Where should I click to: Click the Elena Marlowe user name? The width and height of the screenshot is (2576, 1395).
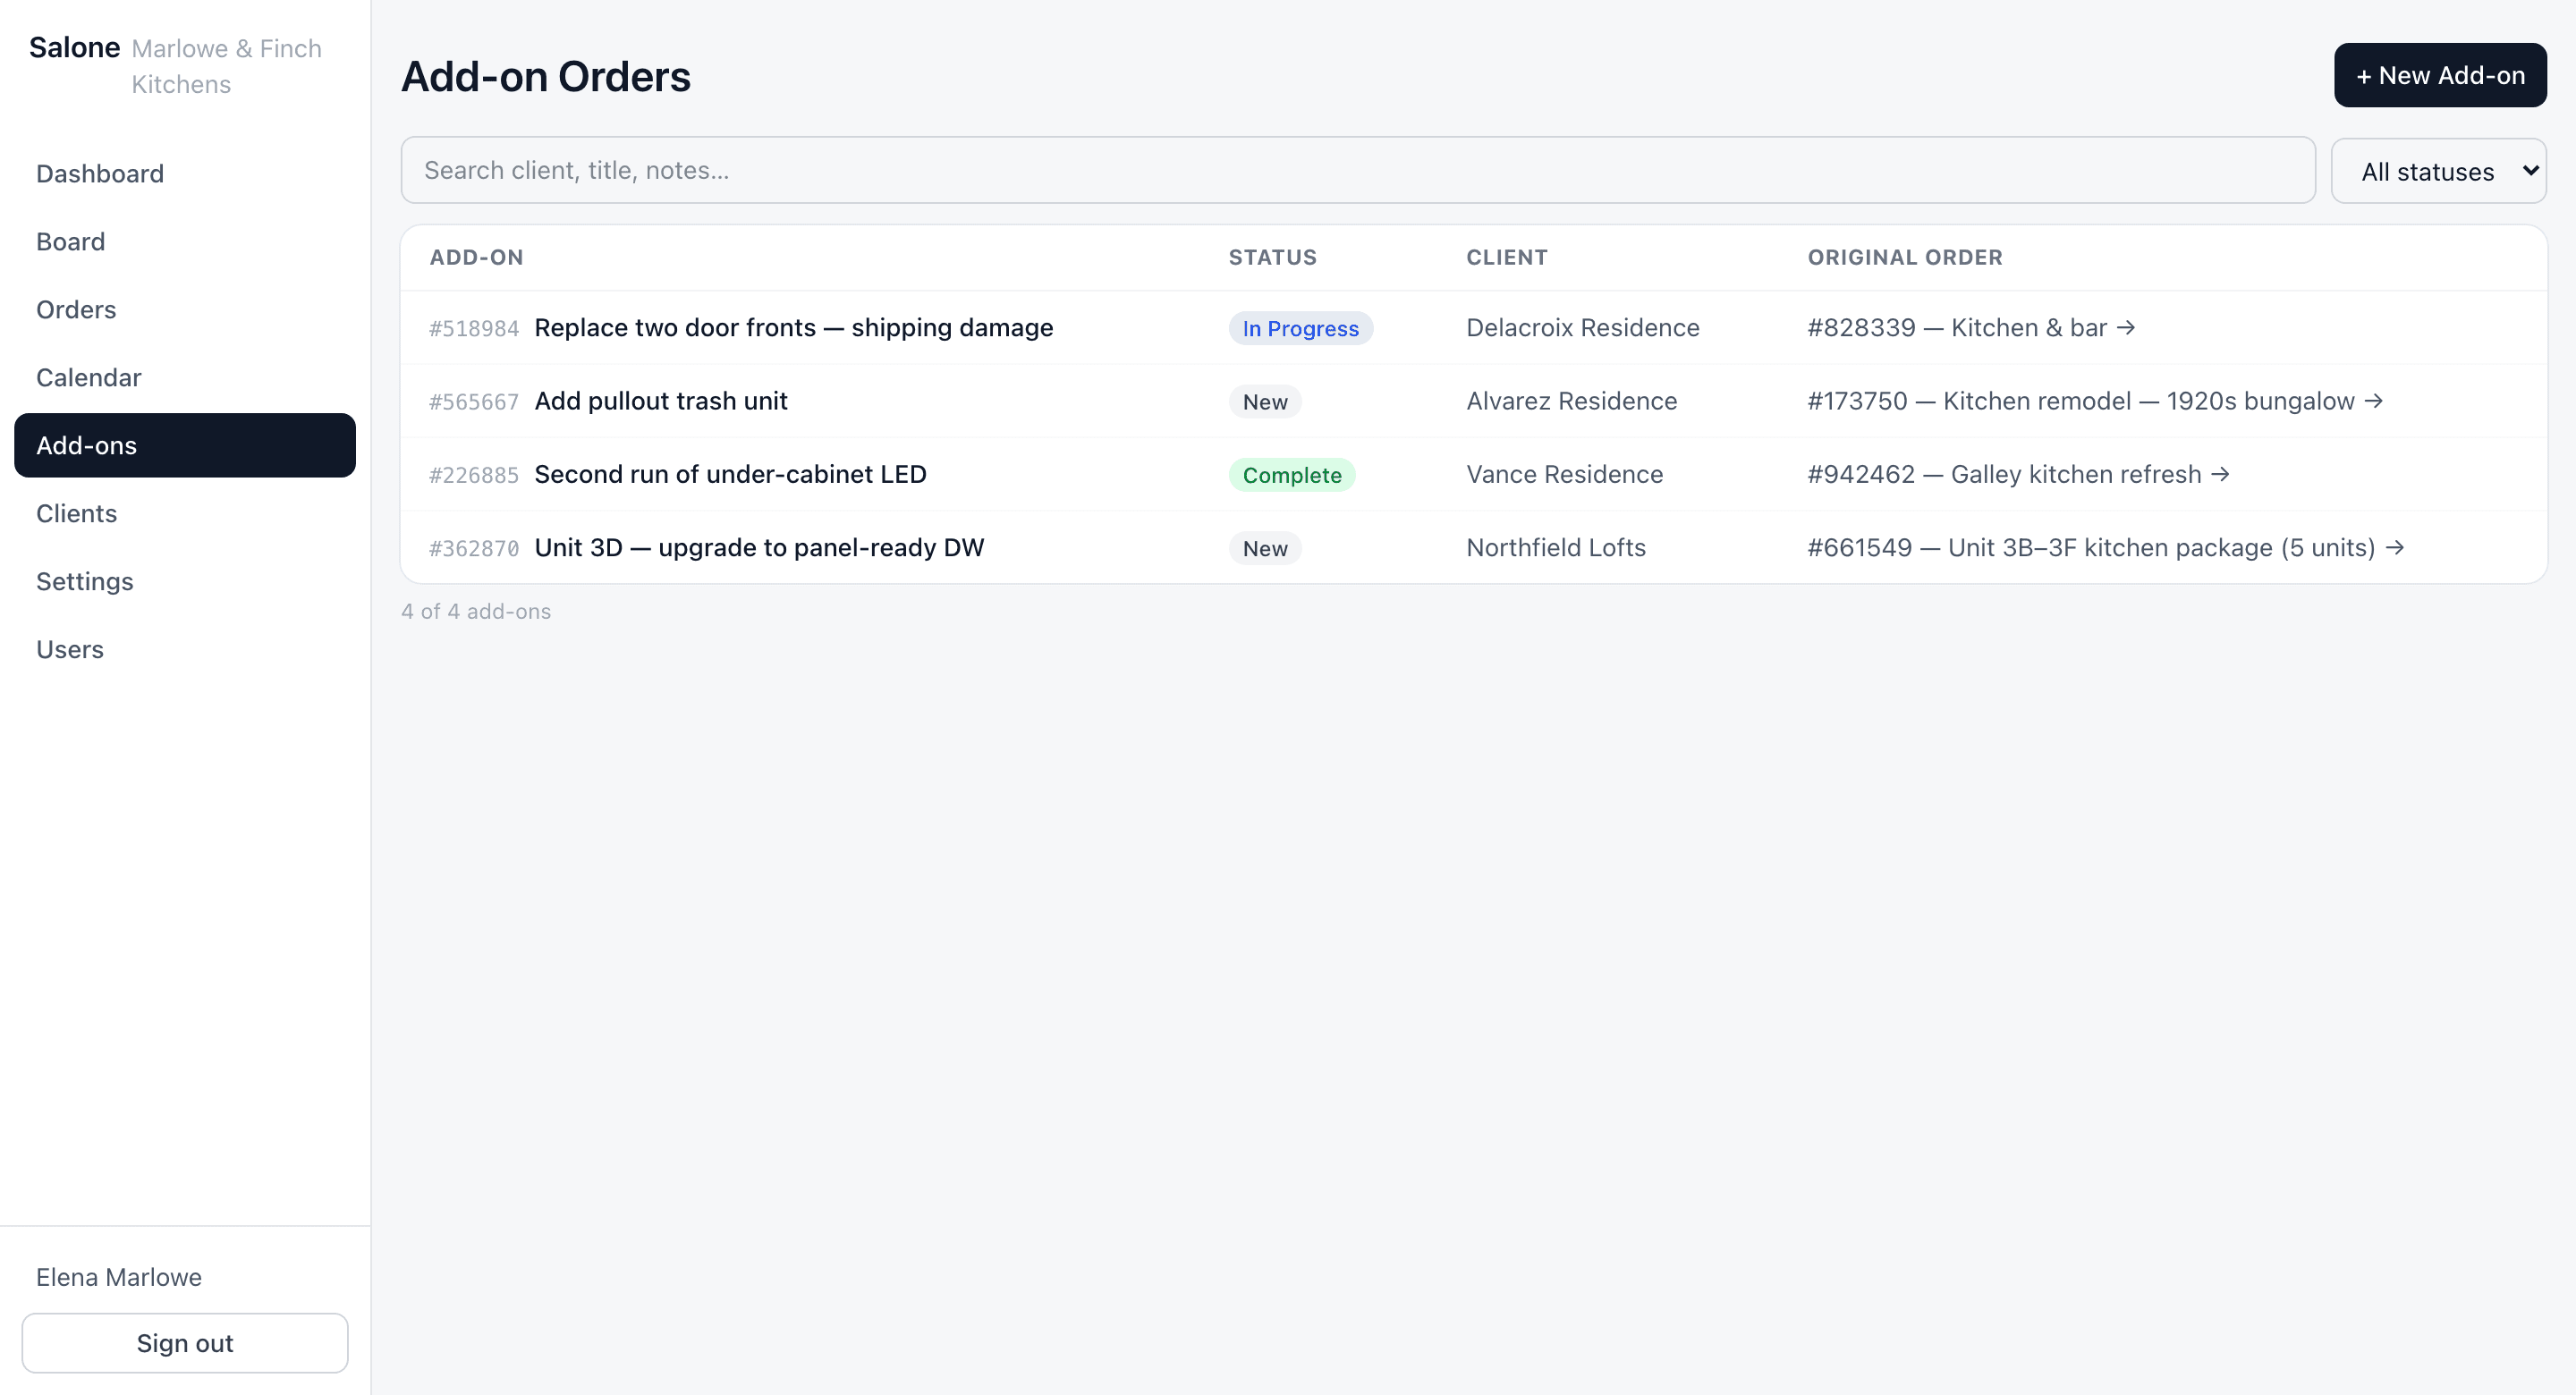pos(118,1277)
